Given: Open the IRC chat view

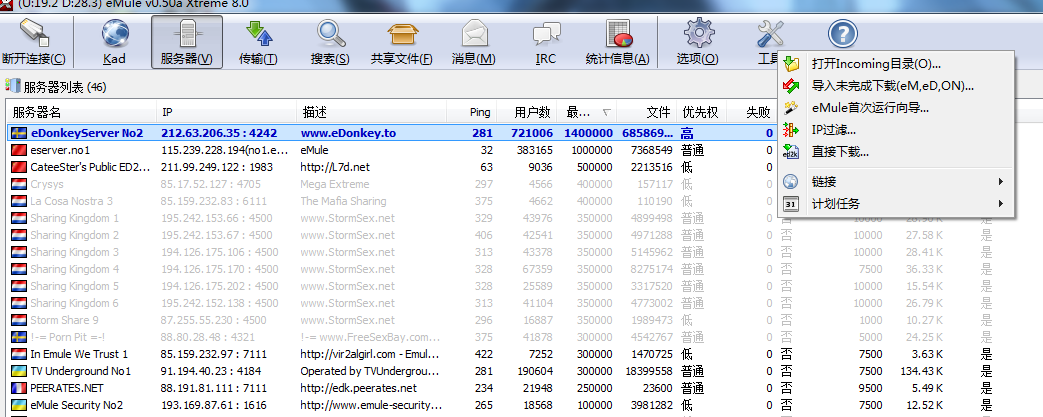Looking at the screenshot, I should [545, 42].
